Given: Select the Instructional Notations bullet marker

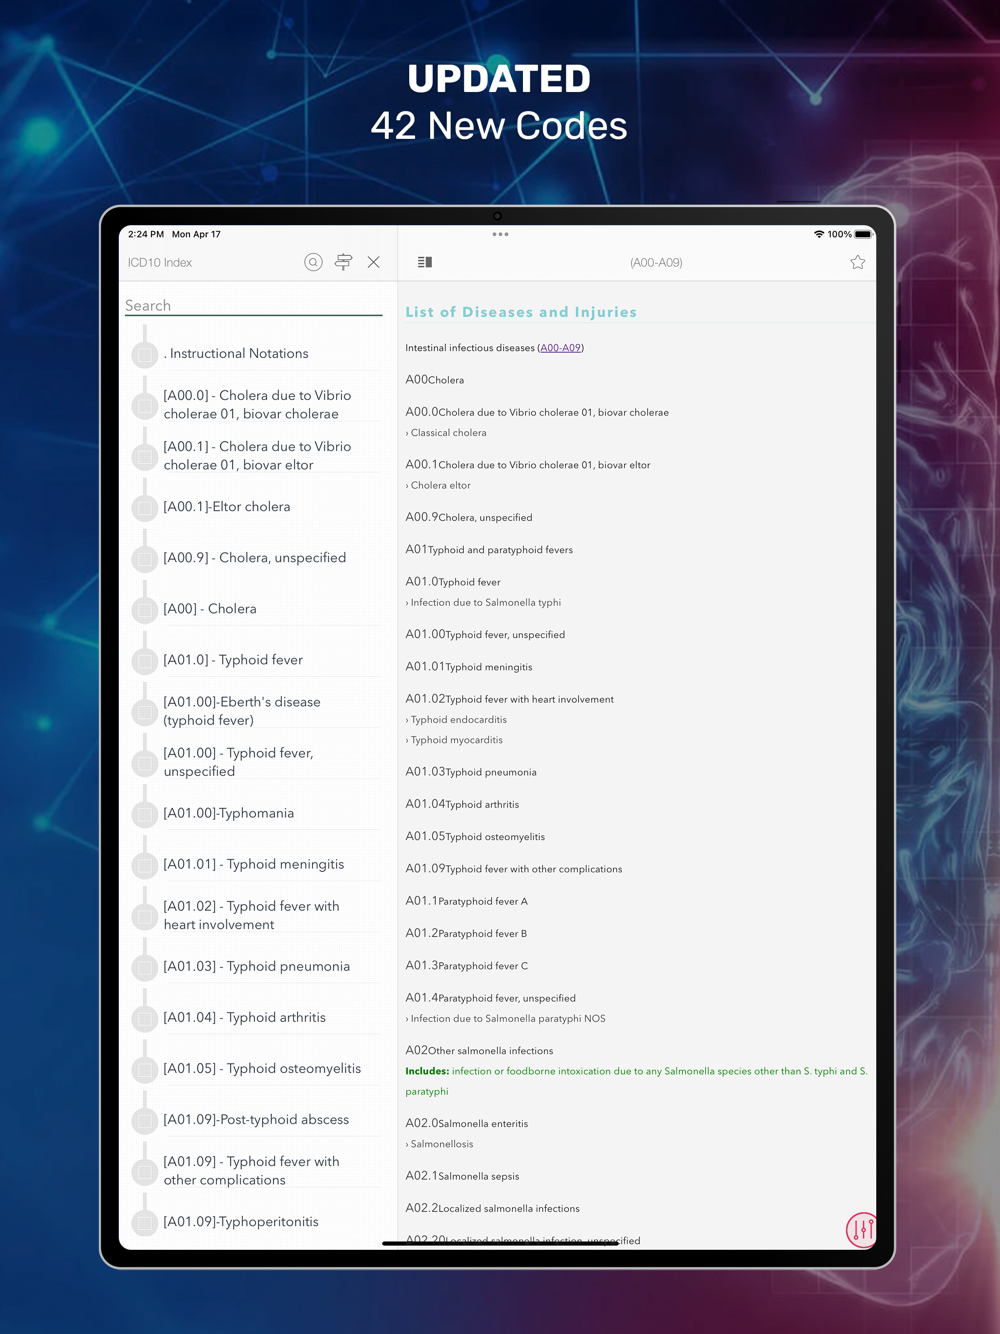Looking at the screenshot, I should point(145,354).
